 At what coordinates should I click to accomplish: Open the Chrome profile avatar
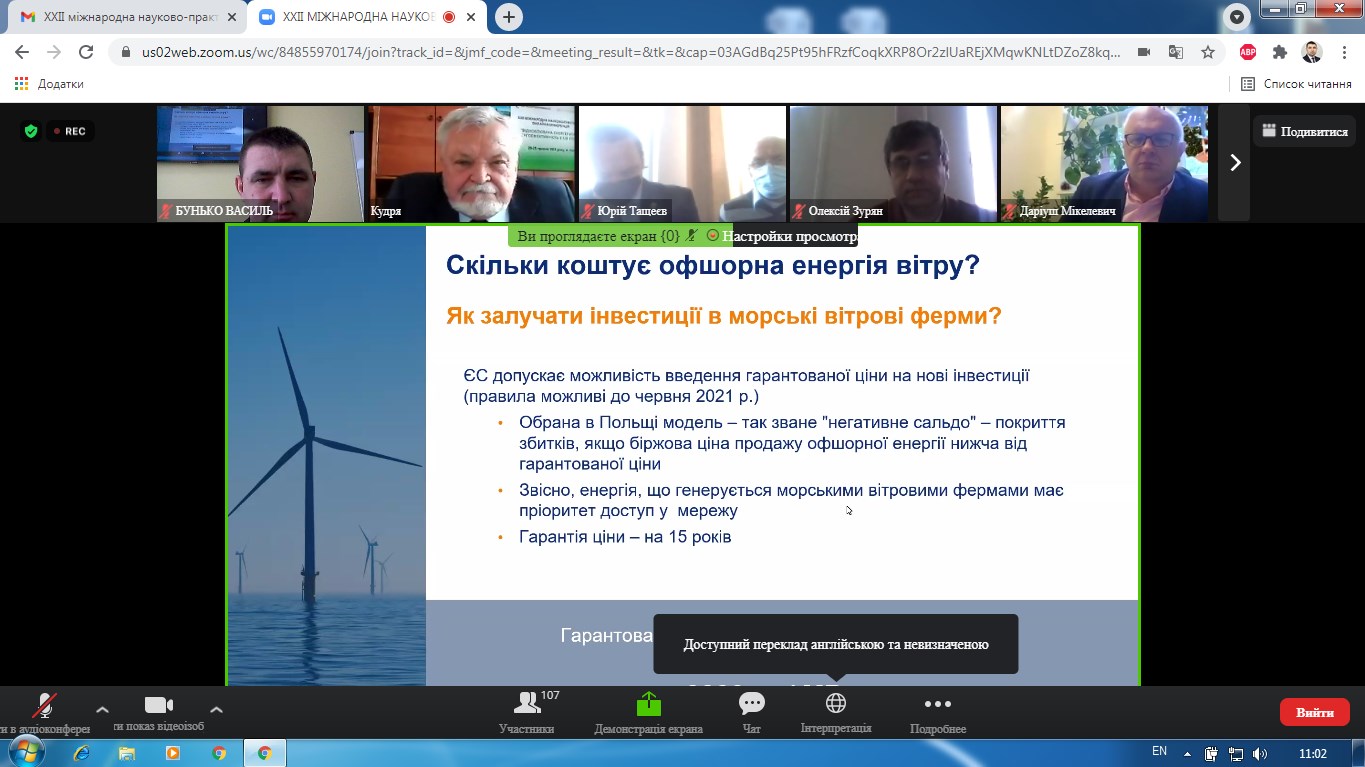1312,52
